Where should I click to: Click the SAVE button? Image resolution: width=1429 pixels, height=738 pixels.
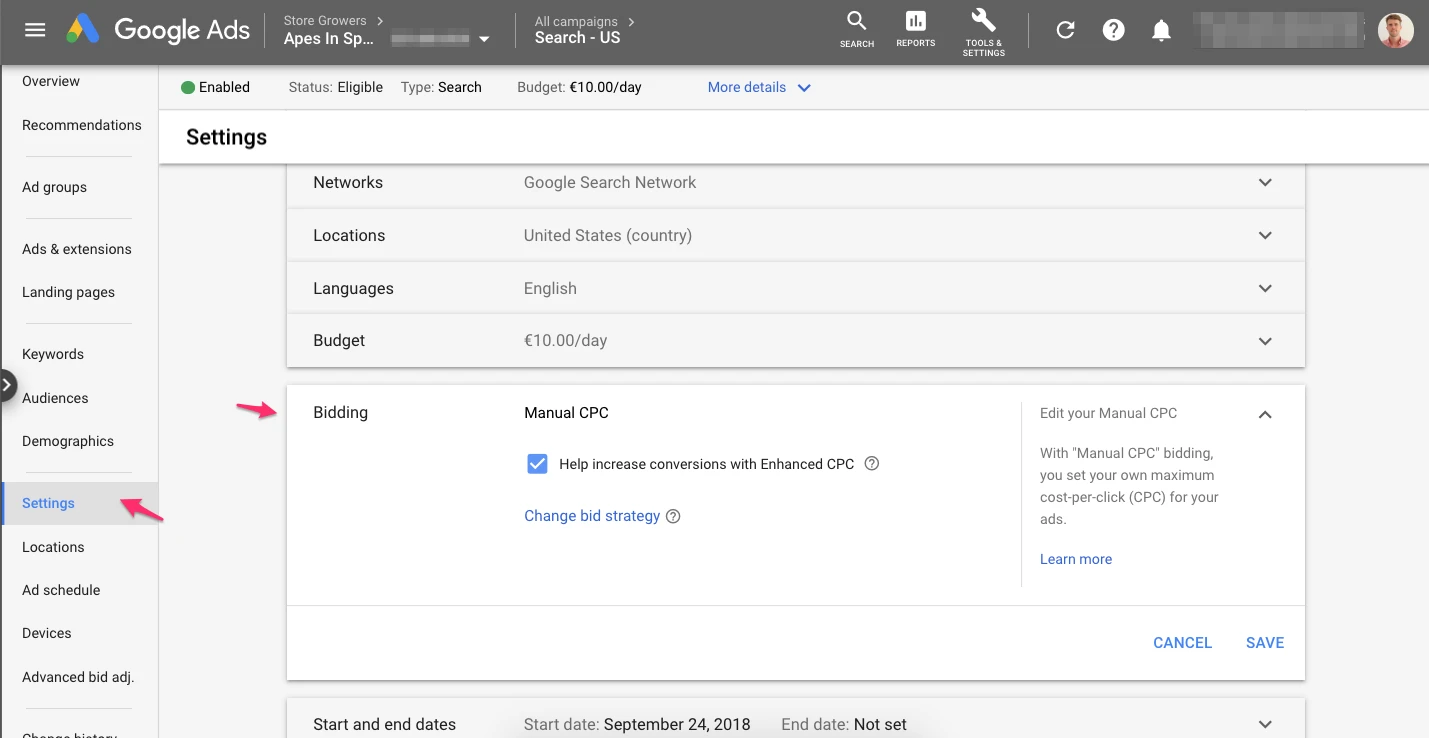click(1265, 643)
